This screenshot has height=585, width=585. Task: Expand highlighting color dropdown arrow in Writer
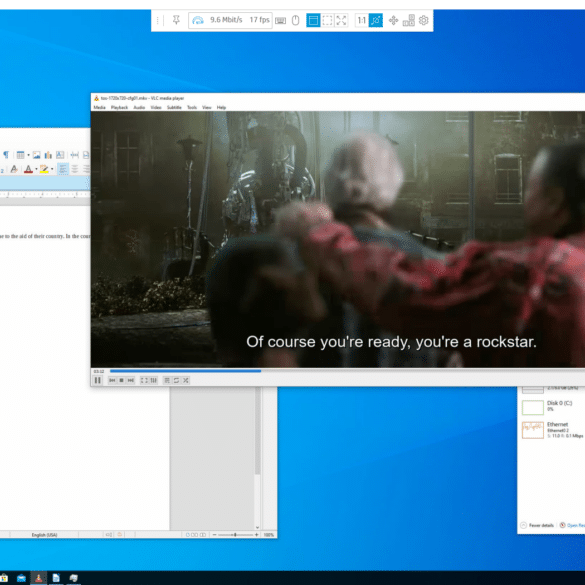(52, 169)
